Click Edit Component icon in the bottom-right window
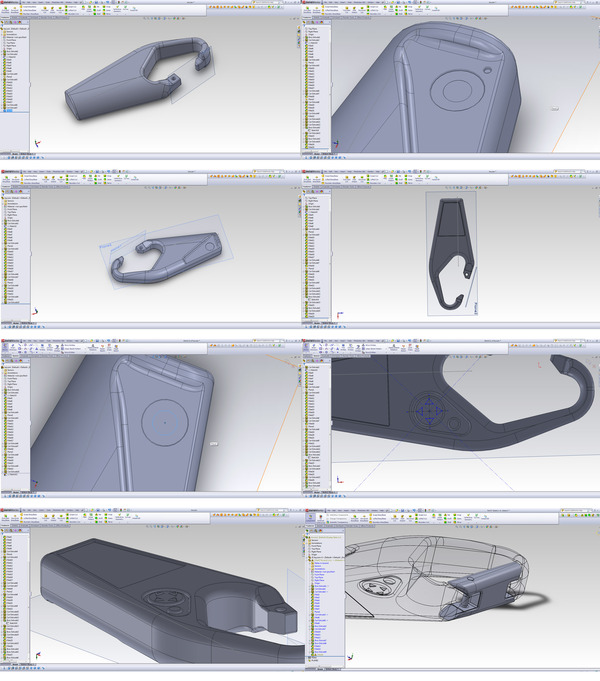 pos(308,519)
